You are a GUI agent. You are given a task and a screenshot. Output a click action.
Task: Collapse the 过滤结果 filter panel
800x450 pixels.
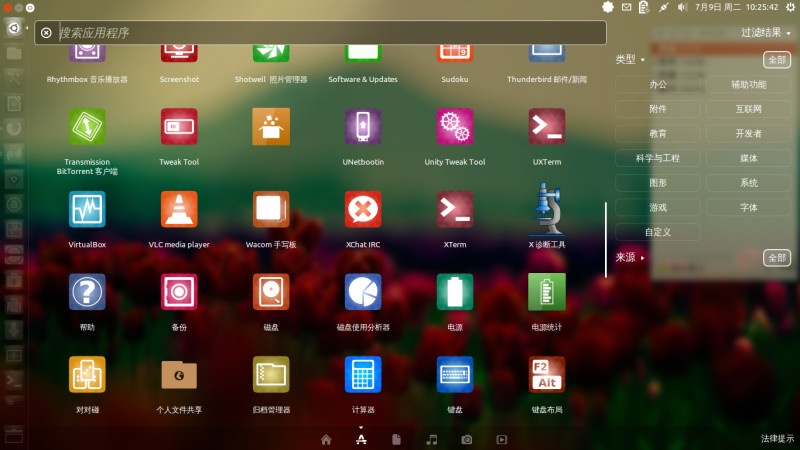(765, 33)
